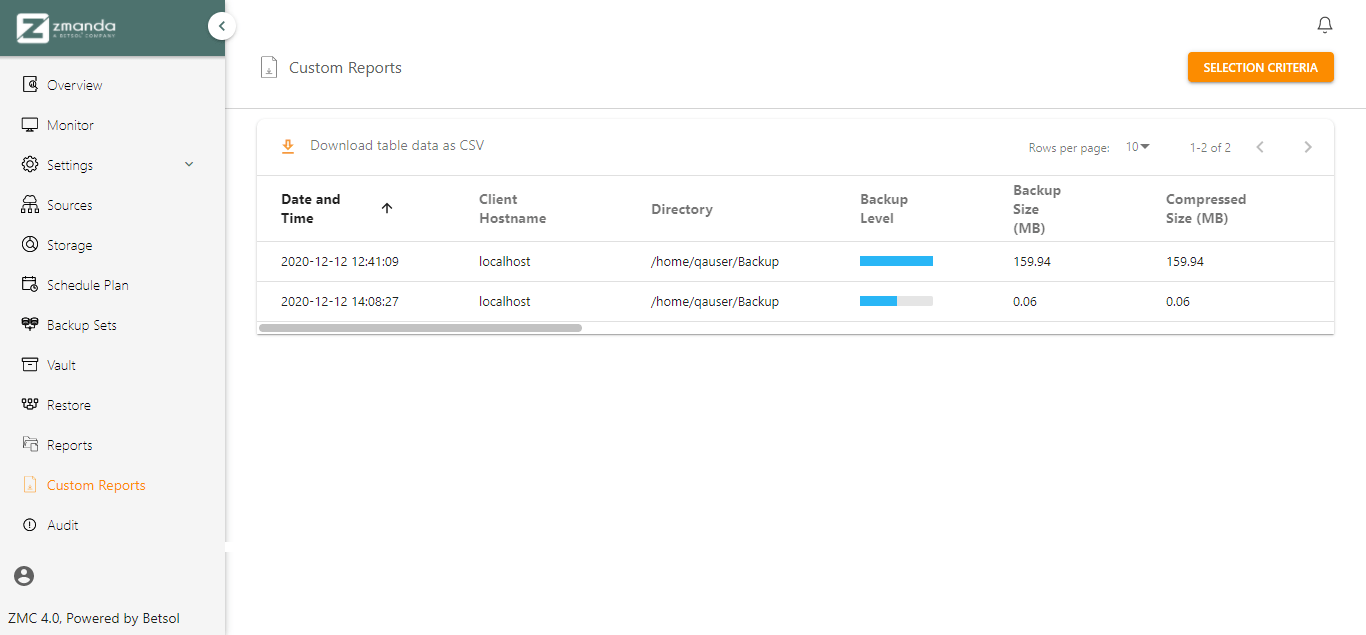Open the user account profile icon
The width and height of the screenshot is (1366, 635).
point(24,576)
